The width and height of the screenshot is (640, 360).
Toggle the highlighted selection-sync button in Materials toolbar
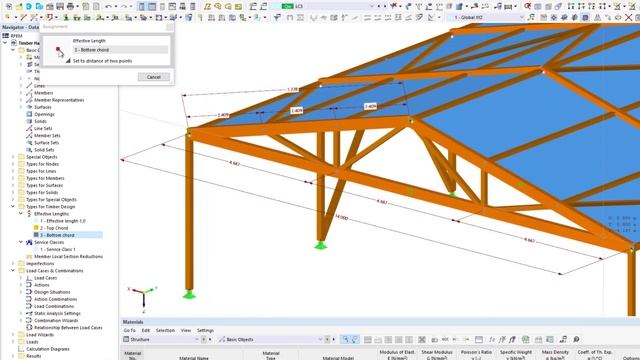pos(346,339)
